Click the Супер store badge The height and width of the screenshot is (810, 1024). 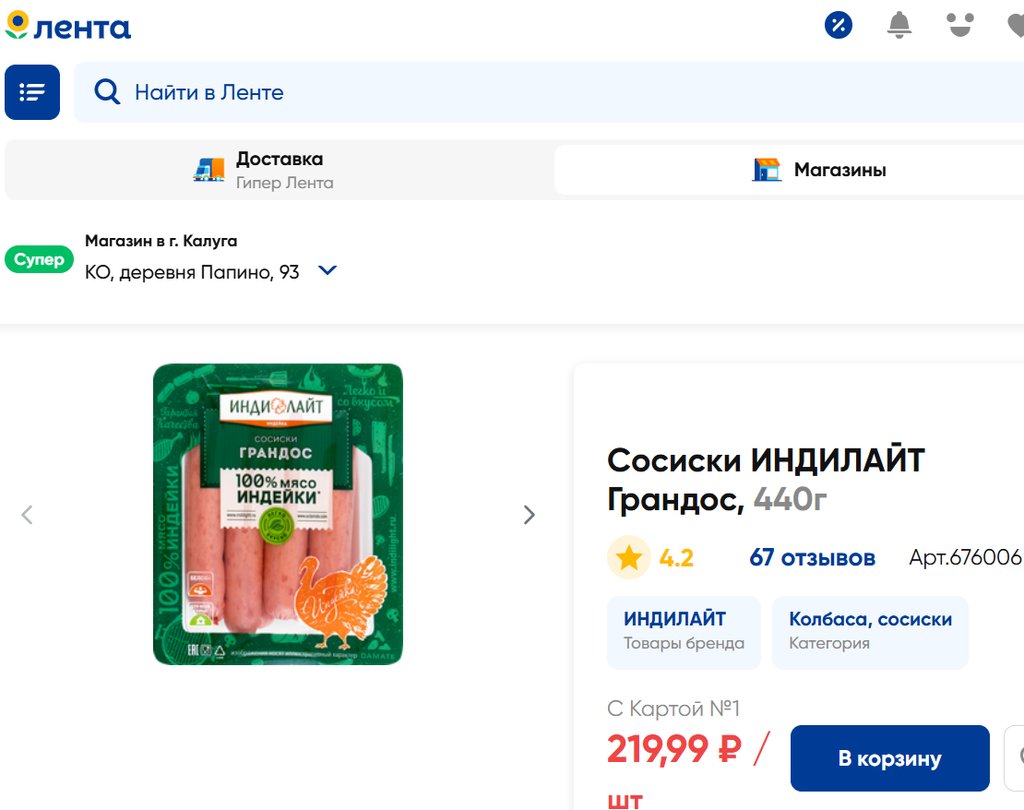(x=39, y=259)
